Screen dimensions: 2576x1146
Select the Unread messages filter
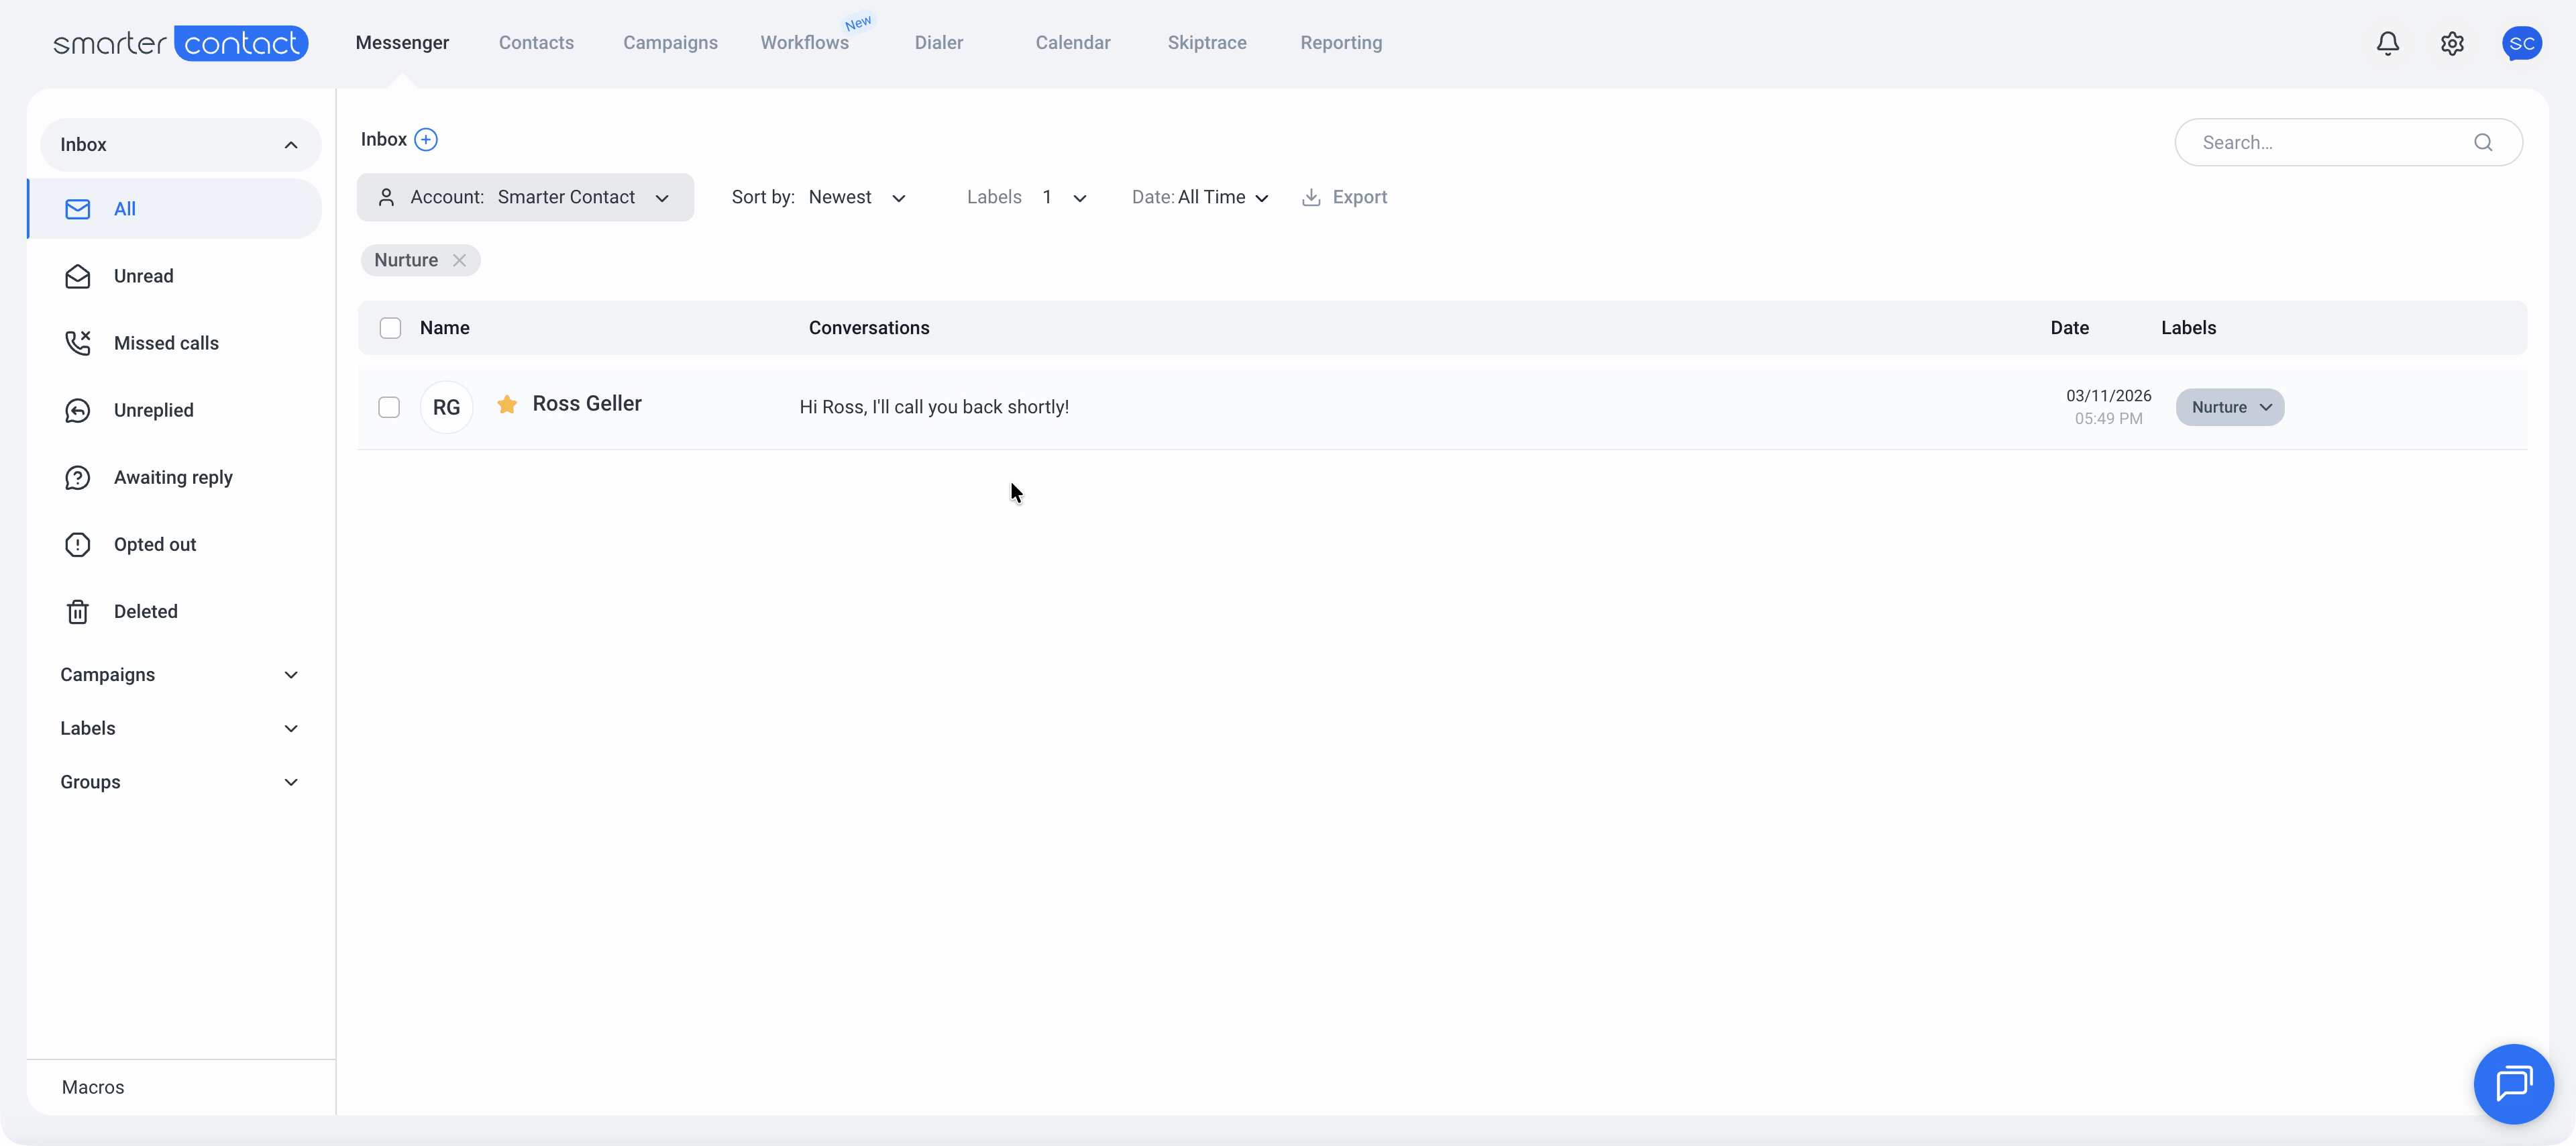point(143,276)
